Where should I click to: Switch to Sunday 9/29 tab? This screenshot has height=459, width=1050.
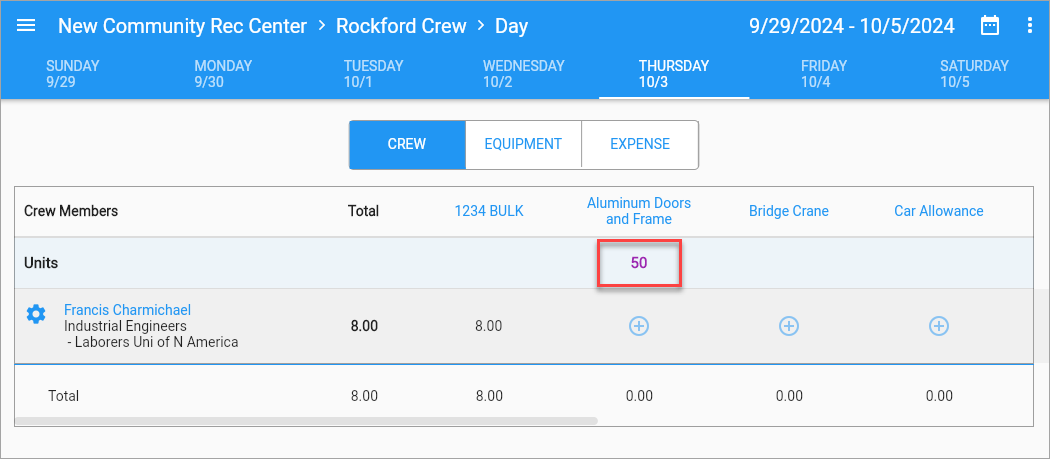(72, 74)
